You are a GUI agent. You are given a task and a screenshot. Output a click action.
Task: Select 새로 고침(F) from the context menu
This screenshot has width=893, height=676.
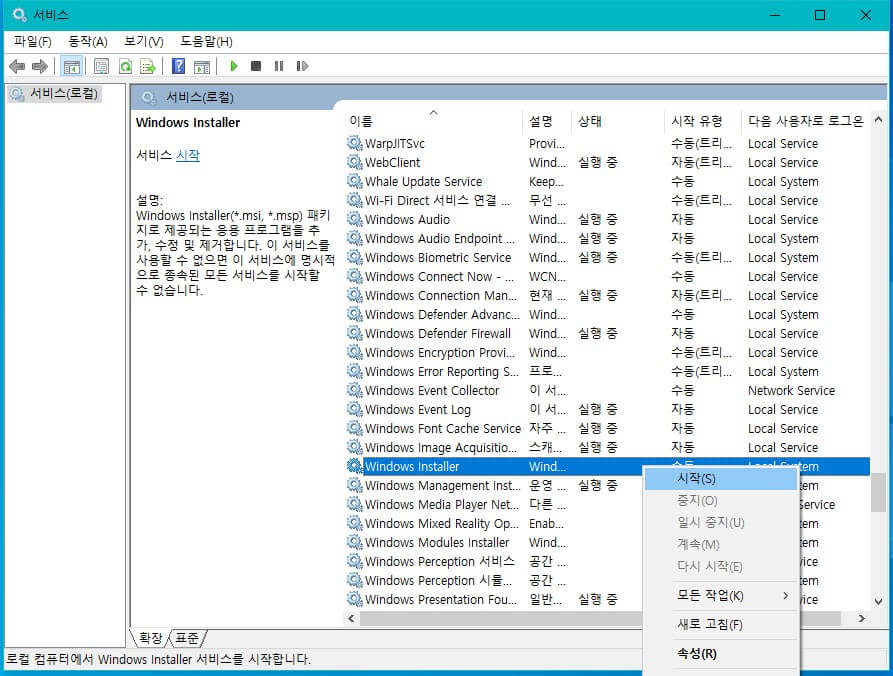pyautogui.click(x=708, y=624)
